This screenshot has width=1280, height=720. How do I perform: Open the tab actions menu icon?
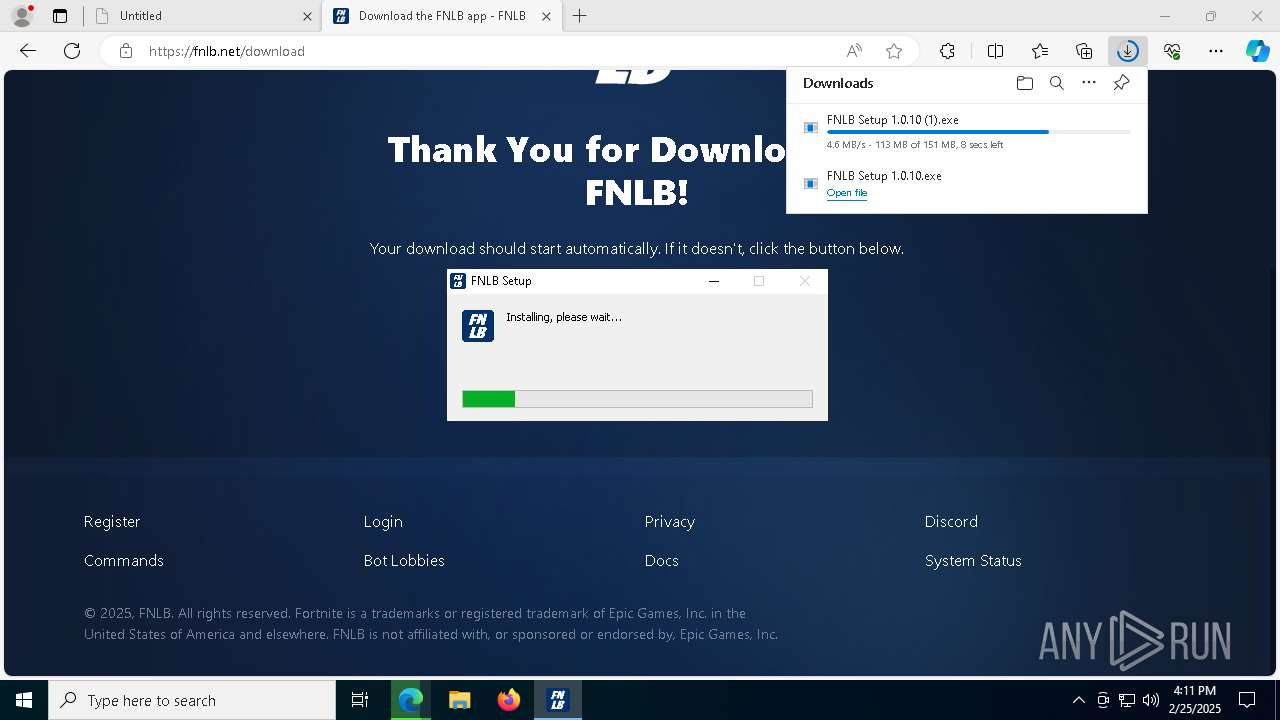point(60,16)
